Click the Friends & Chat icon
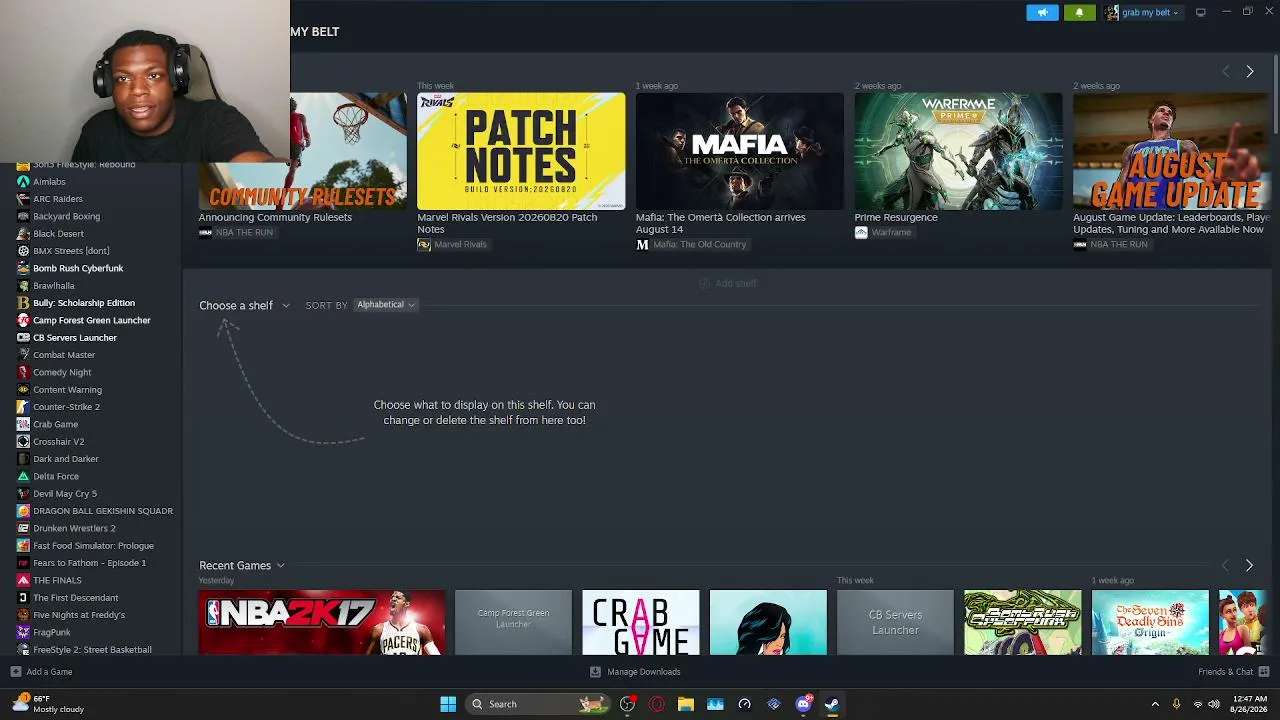 [1264, 672]
